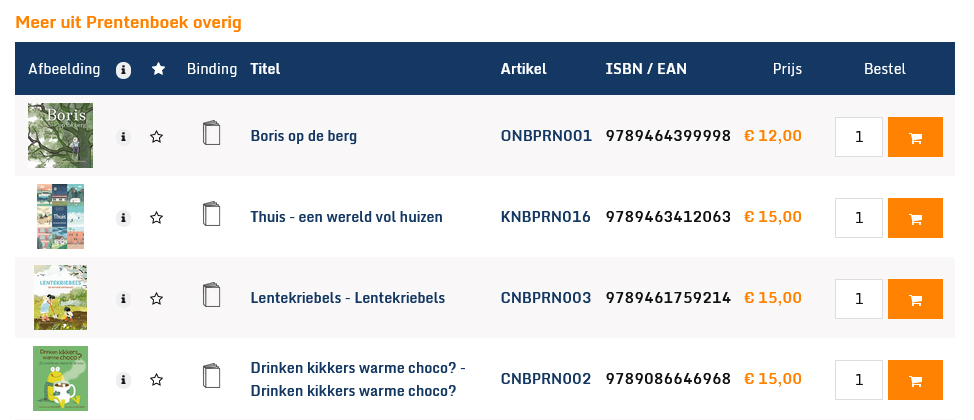974x420 pixels.
Task: Focus quantity field for Lentekriebels
Action: pyautogui.click(x=858, y=299)
